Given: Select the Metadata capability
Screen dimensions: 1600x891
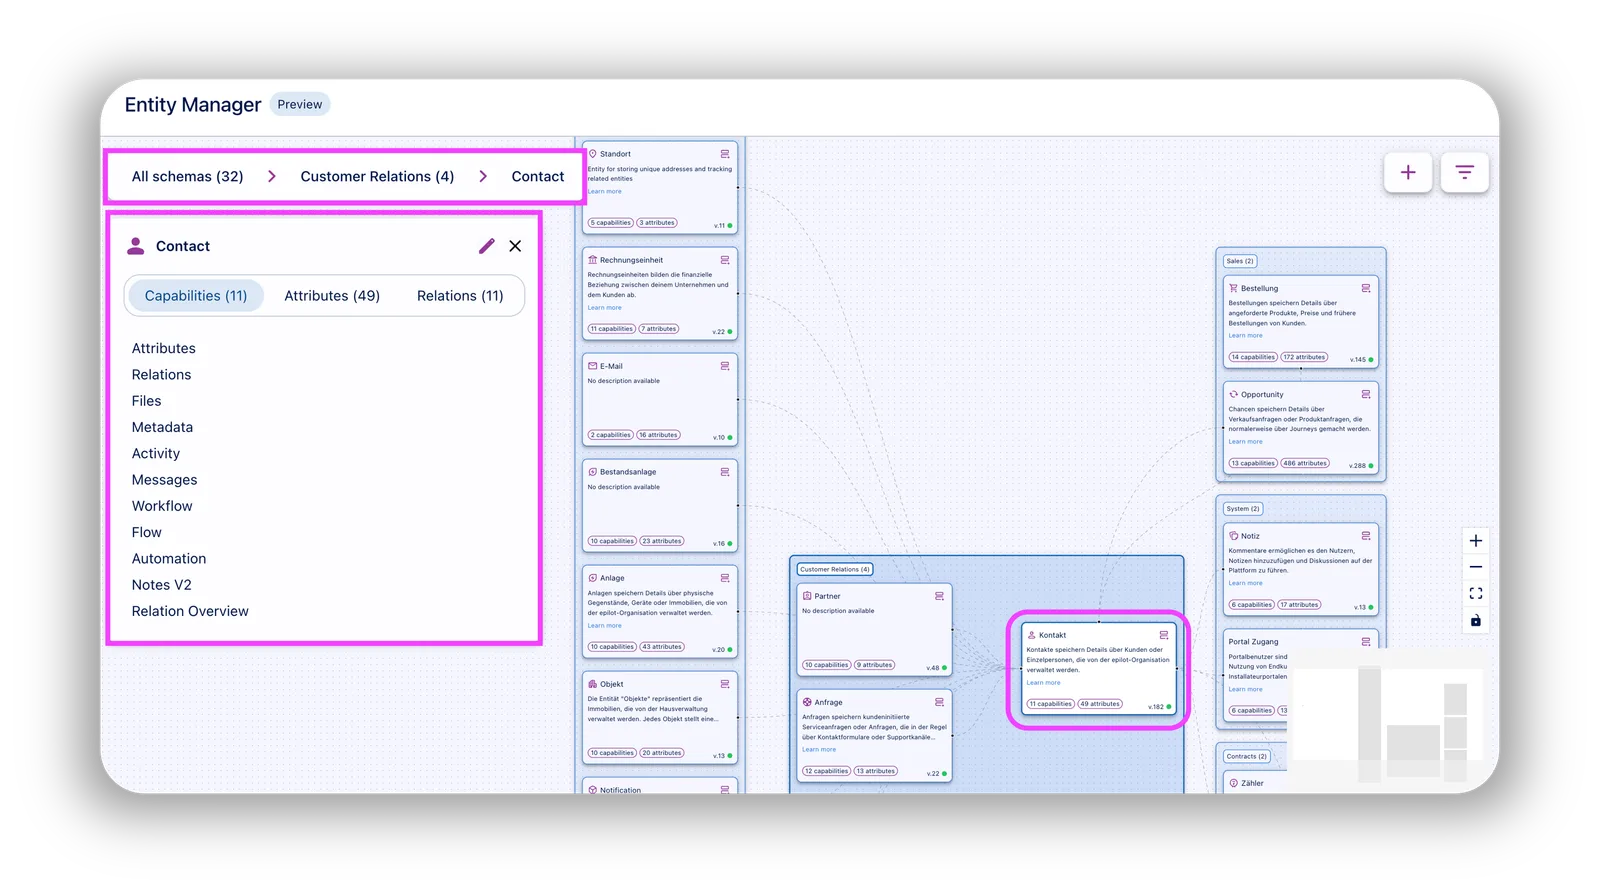Looking at the screenshot, I should [x=162, y=427].
